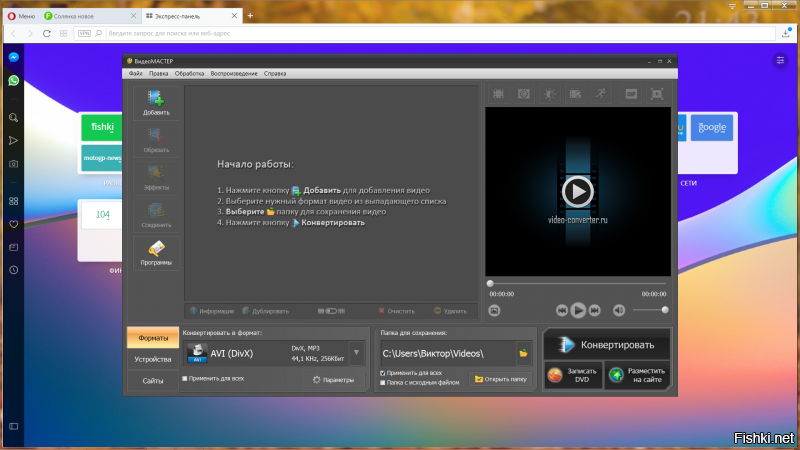Screen dimensions: 800x450
Task: Click the brightness adjustment icon above preview
Action: 549,94
